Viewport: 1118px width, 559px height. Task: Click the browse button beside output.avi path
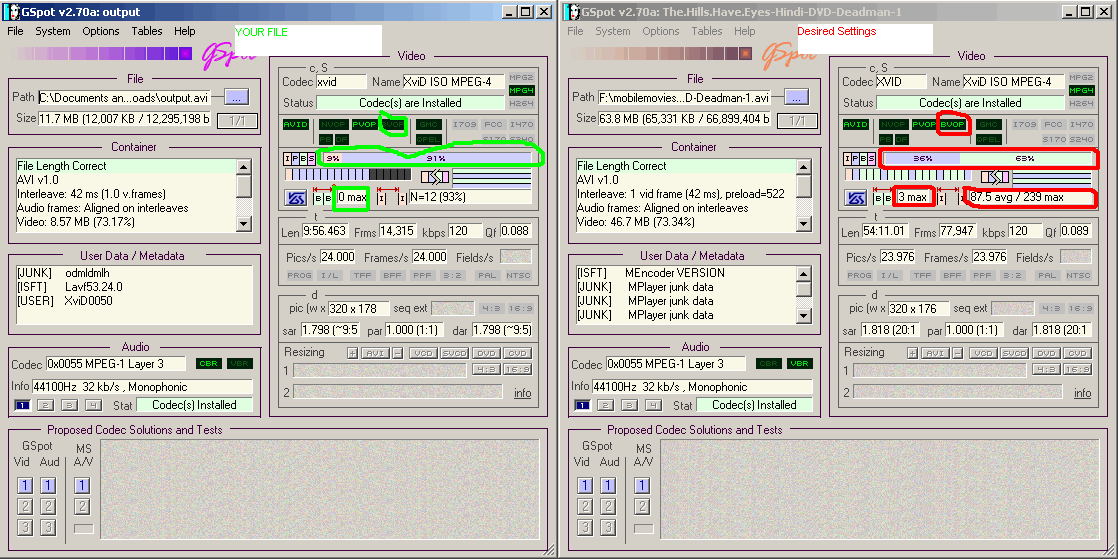(237, 97)
